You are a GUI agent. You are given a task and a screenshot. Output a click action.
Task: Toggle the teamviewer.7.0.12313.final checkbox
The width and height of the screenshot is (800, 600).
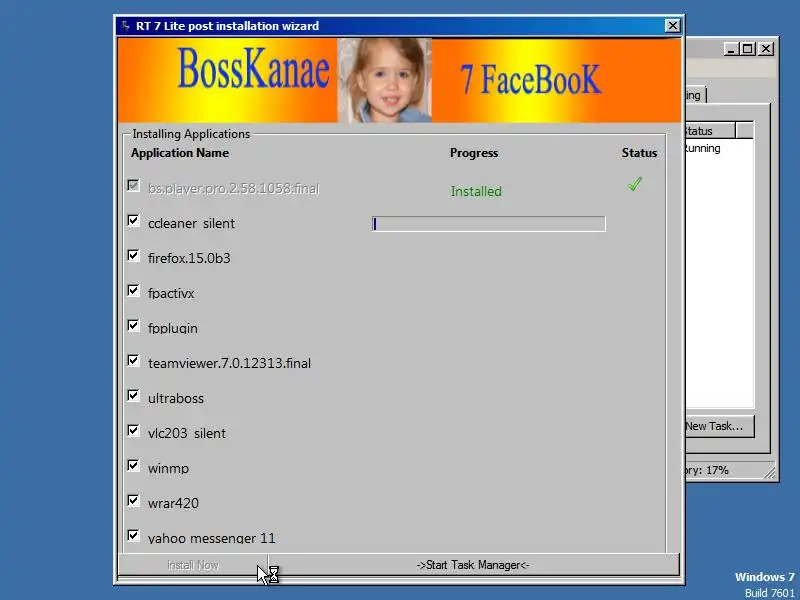pos(133,361)
